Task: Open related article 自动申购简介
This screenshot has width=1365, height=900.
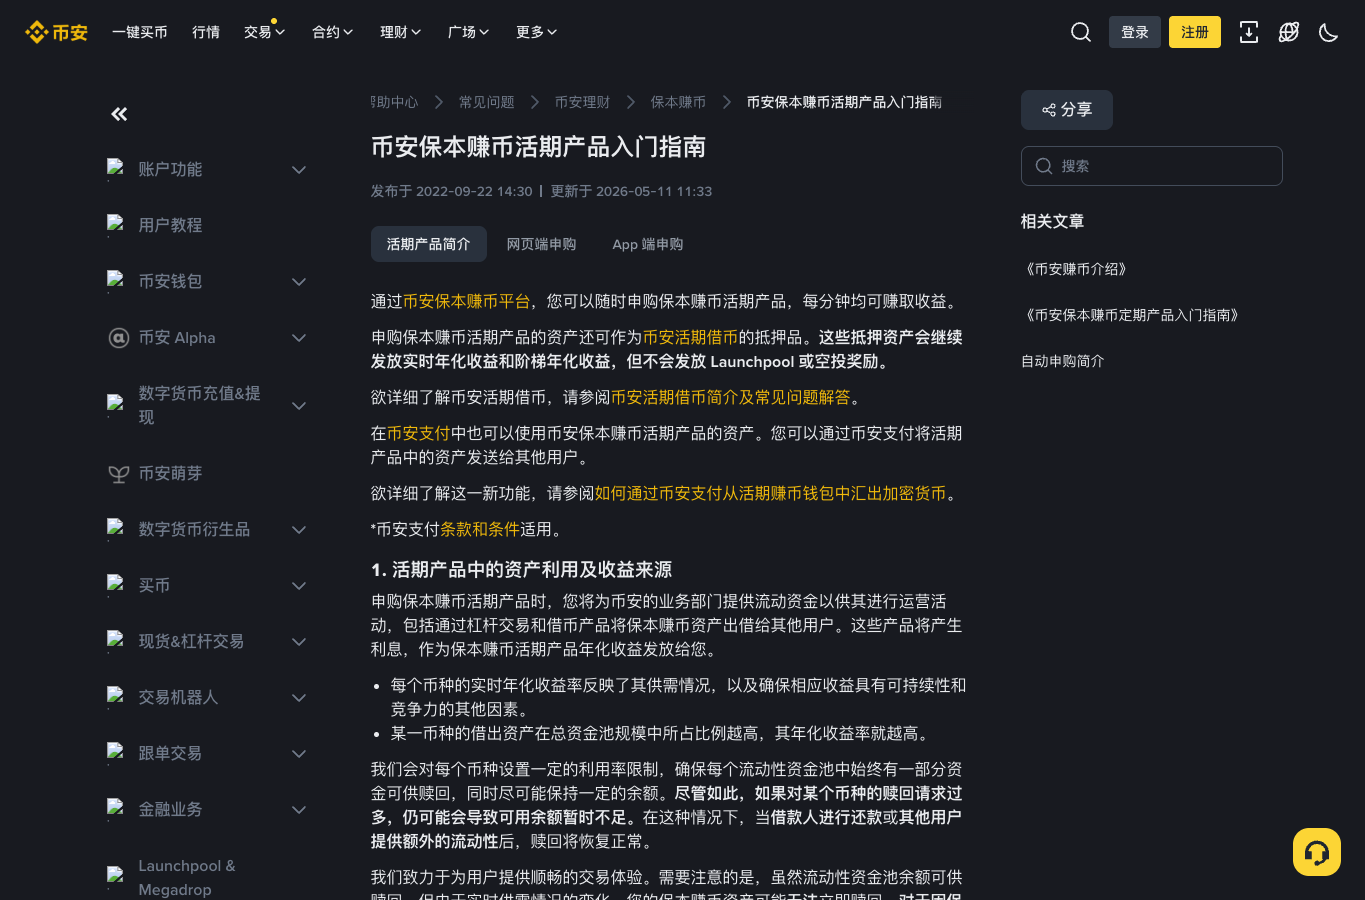Action: tap(1063, 361)
